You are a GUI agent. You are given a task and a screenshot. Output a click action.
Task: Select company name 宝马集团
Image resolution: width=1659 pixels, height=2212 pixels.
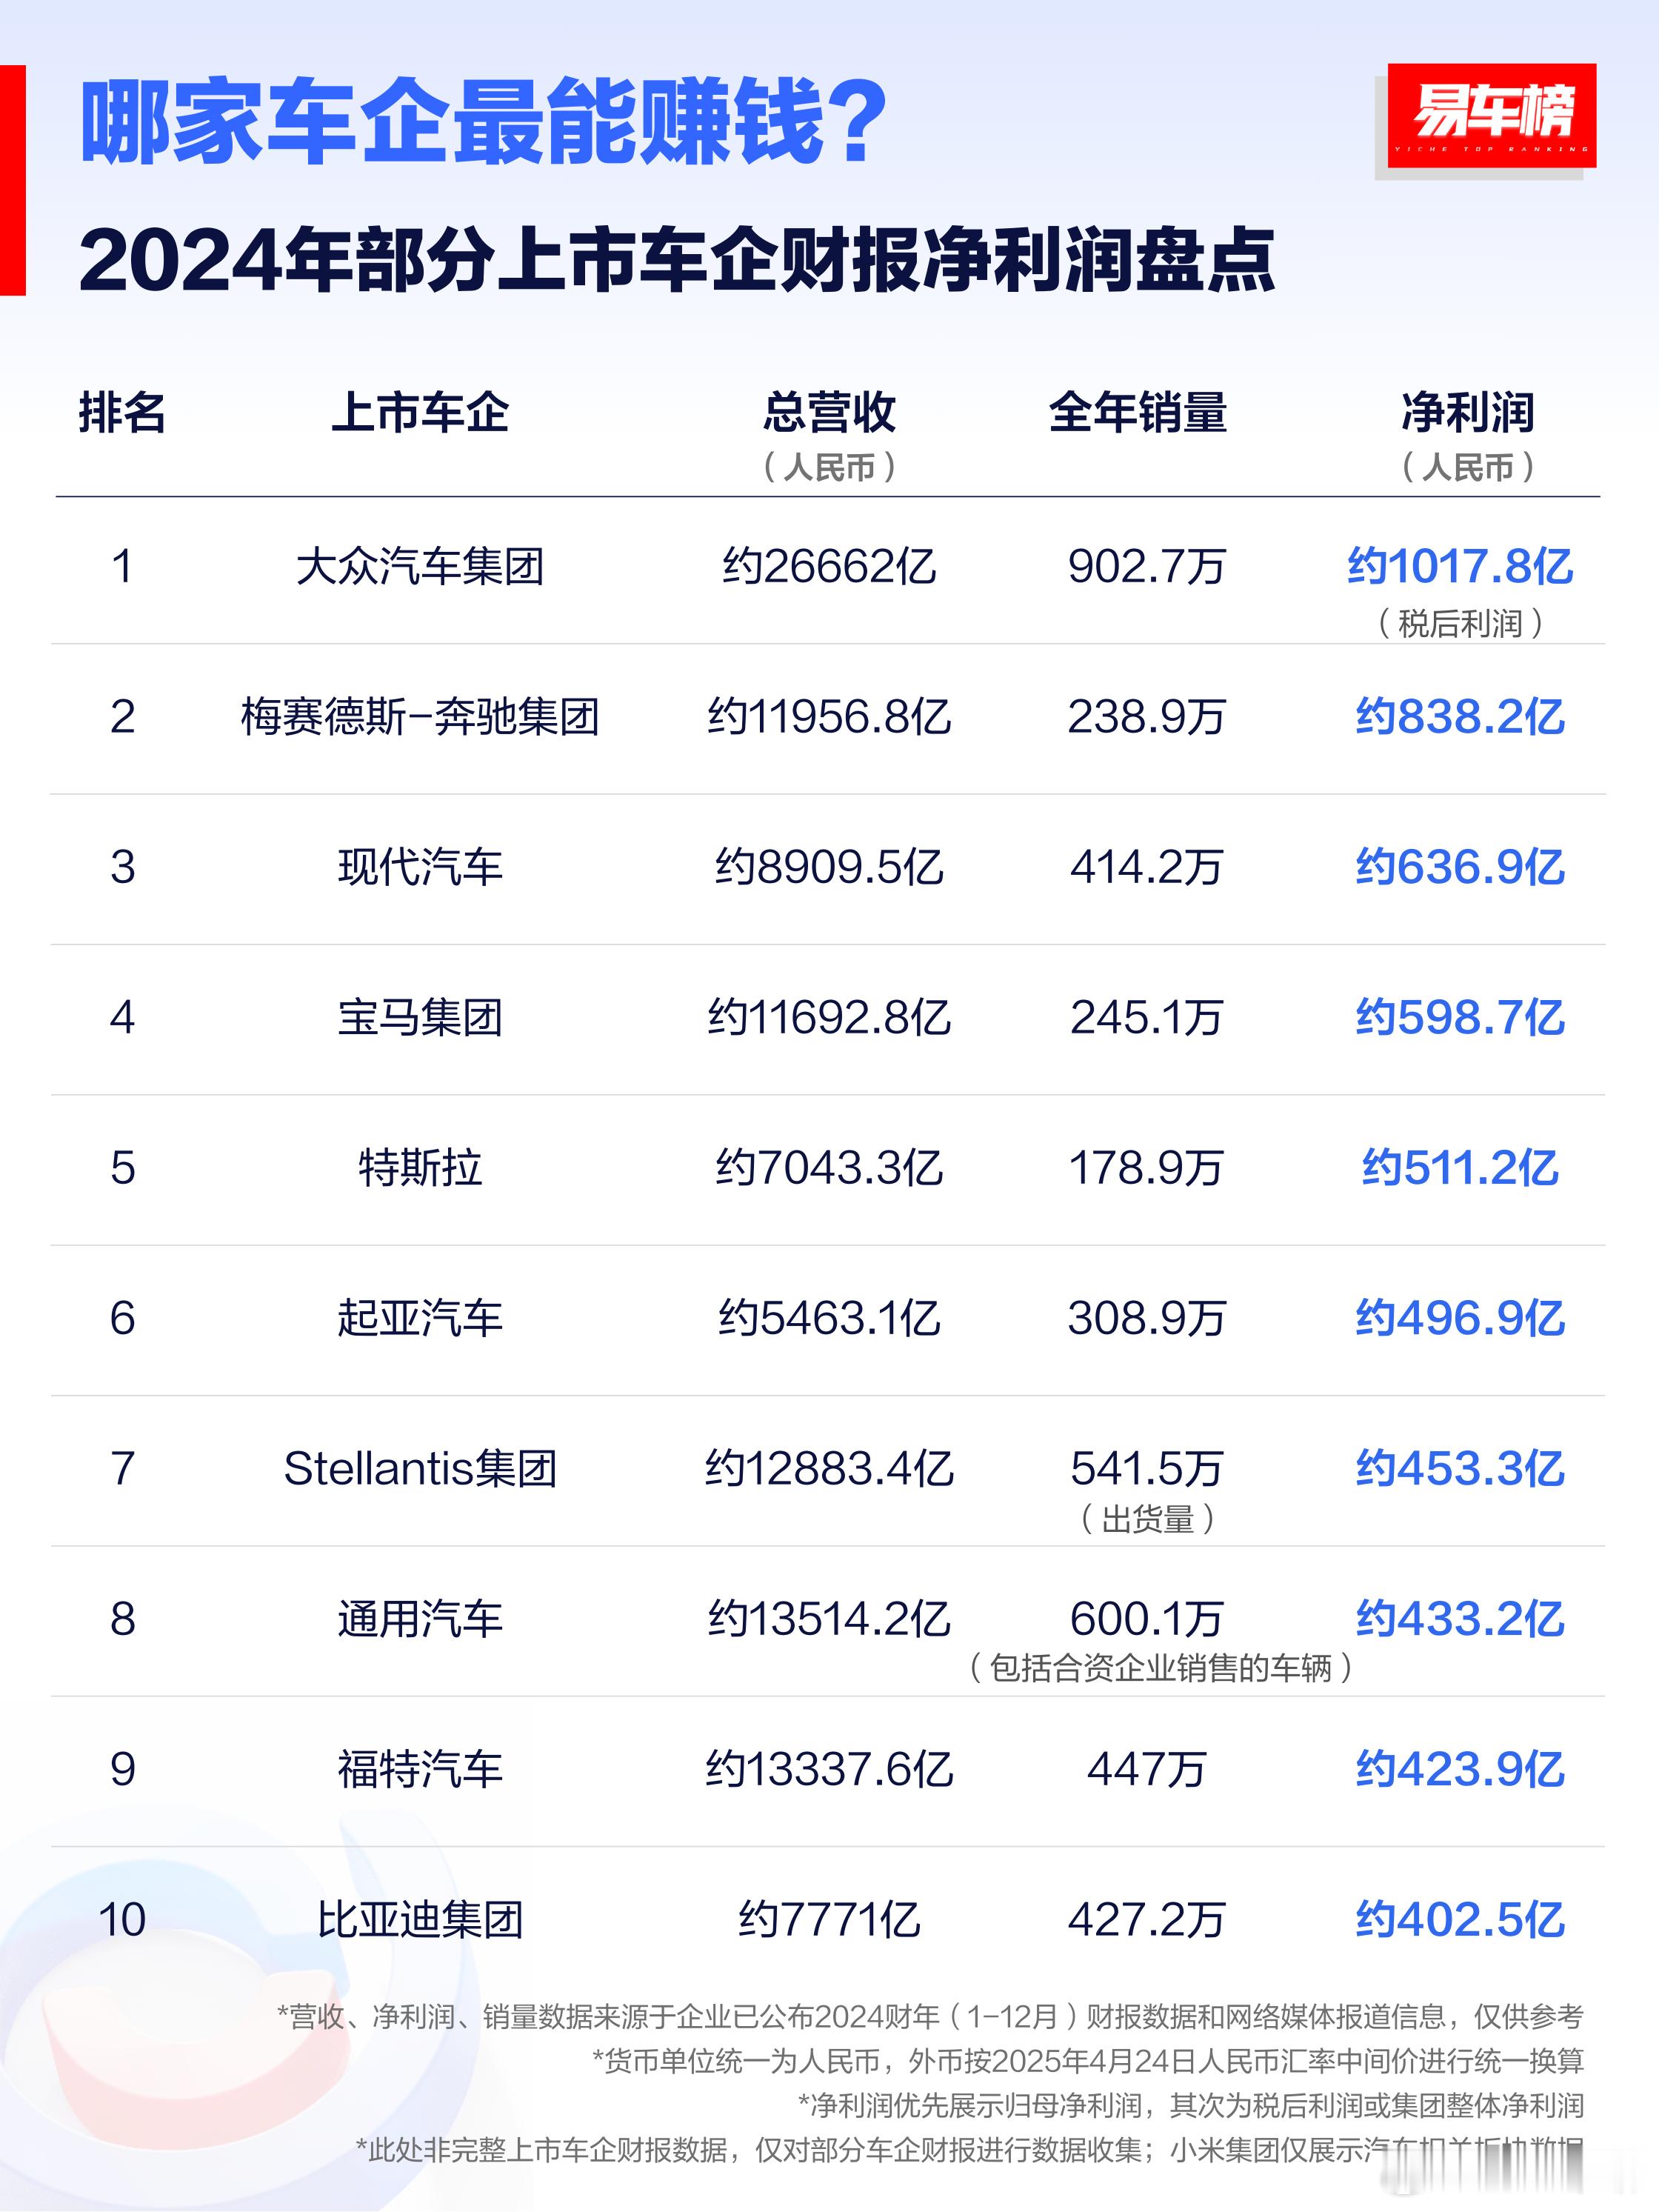(420, 1018)
